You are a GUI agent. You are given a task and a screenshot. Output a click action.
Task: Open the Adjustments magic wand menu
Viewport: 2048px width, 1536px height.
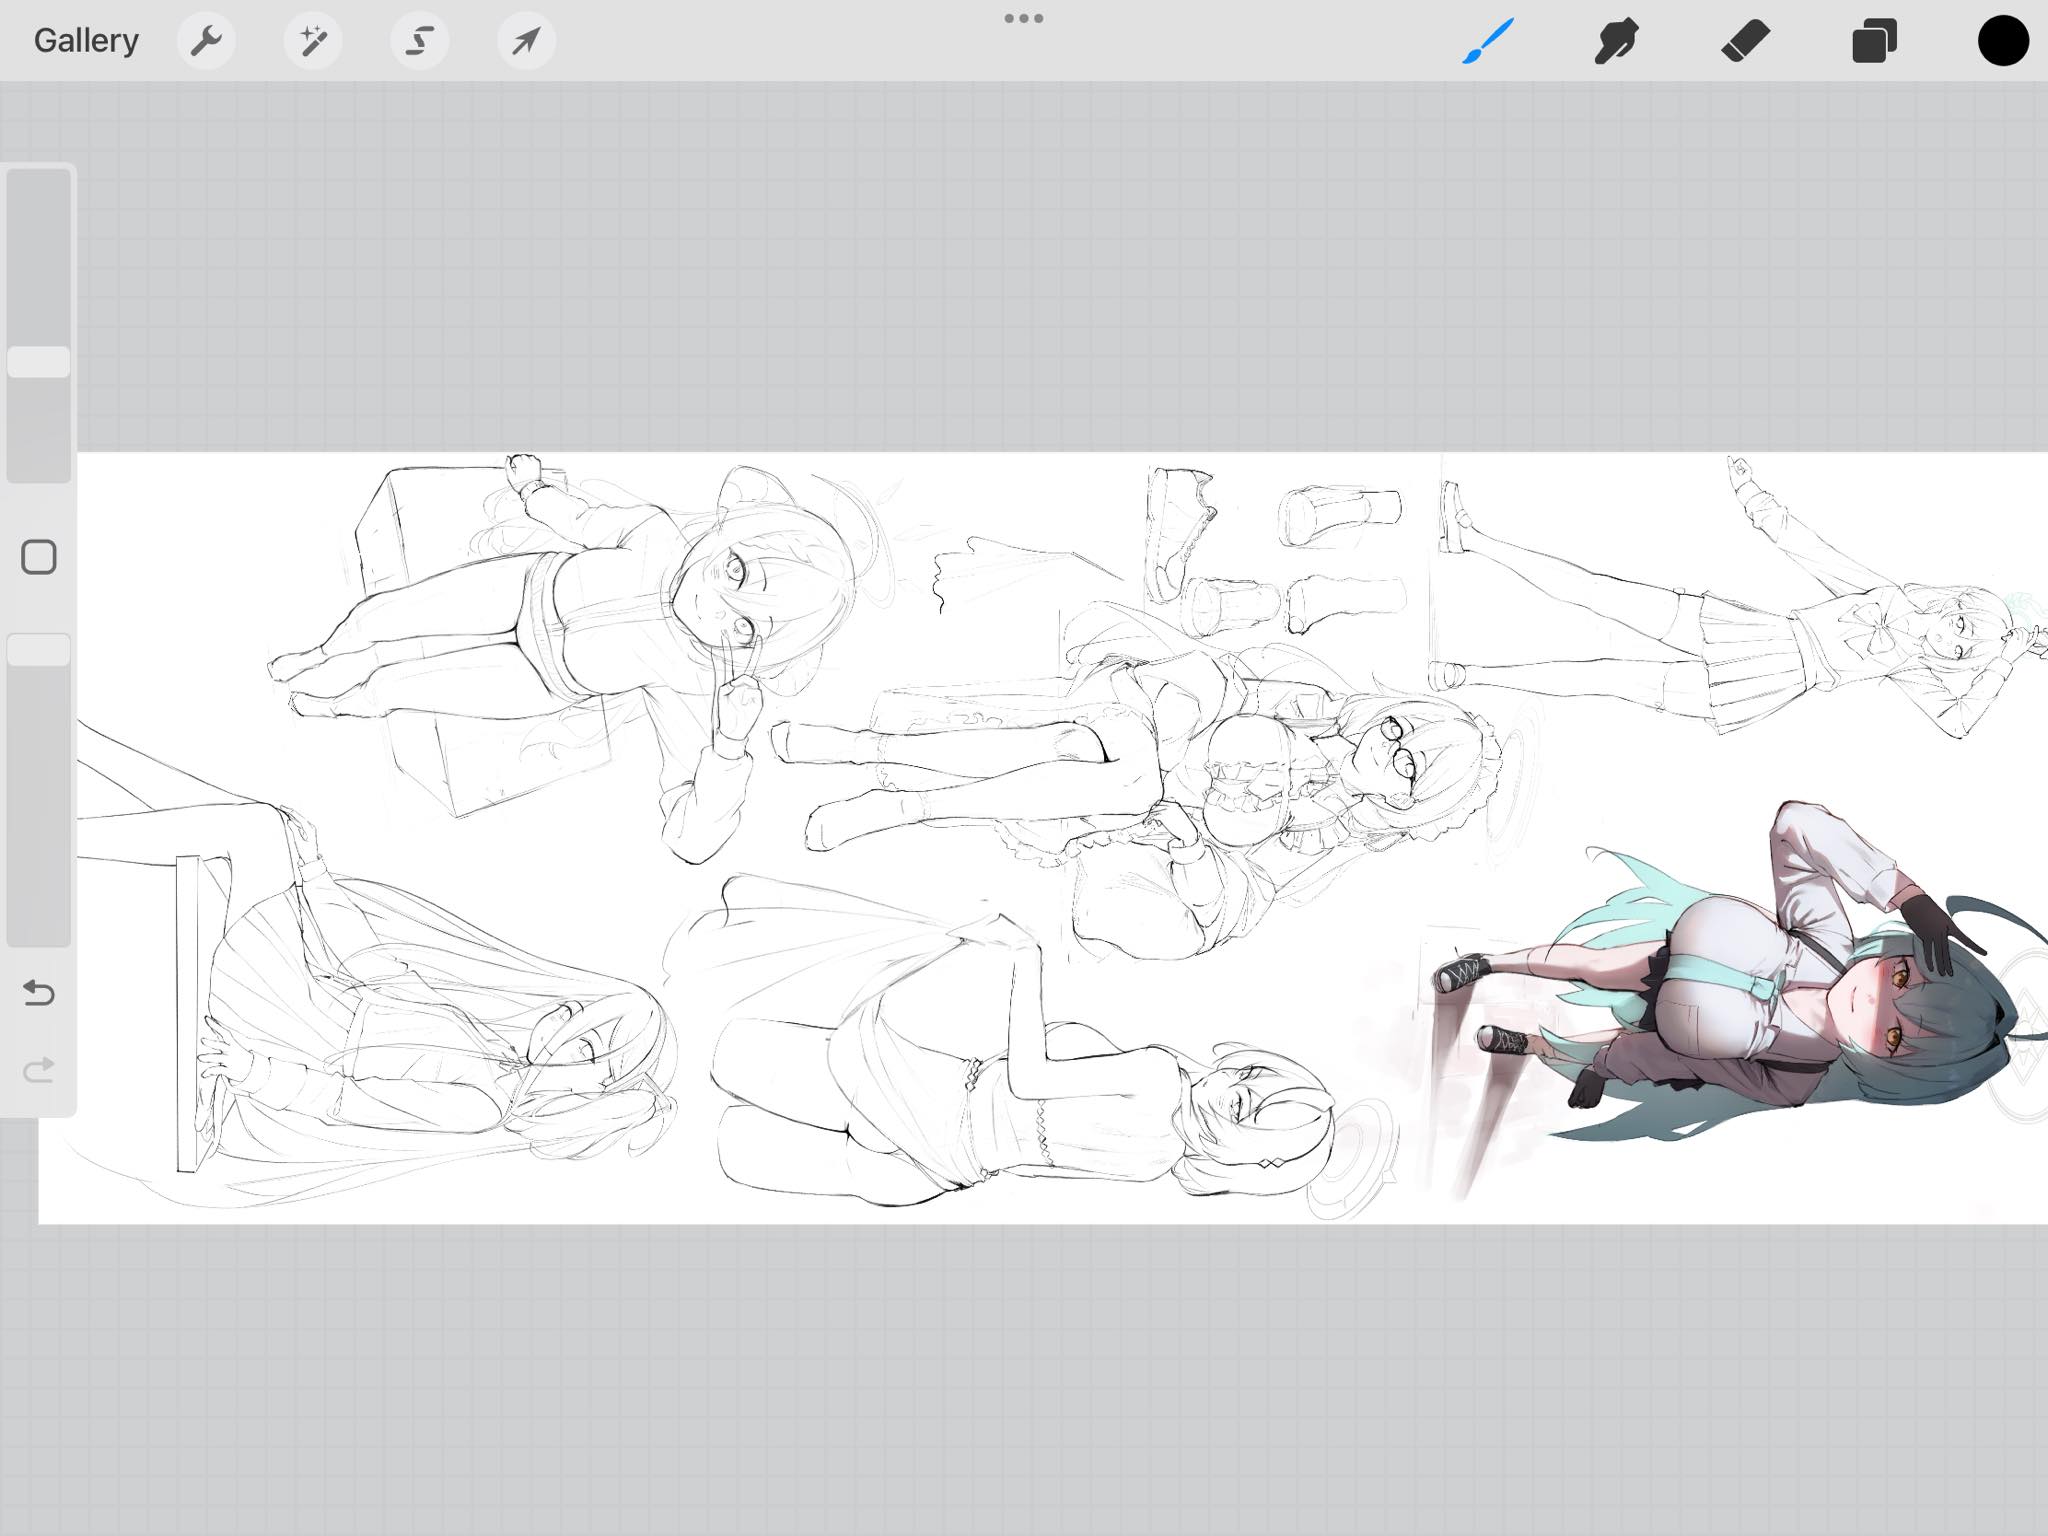(313, 41)
